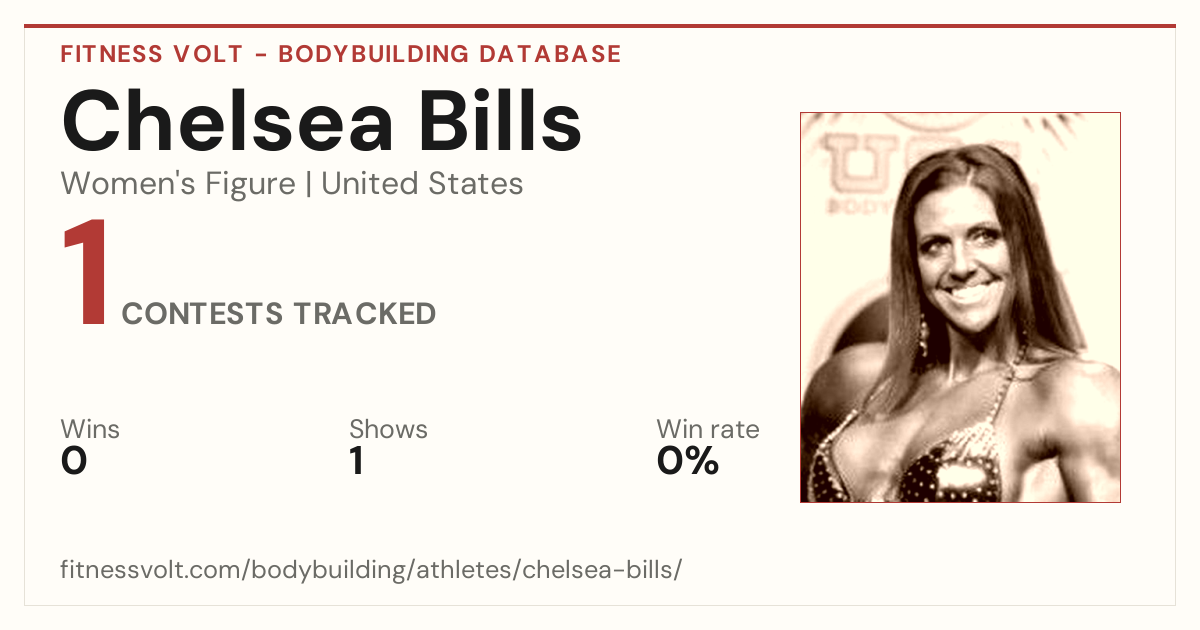This screenshot has width=1200, height=630.
Task: Click the United States country text
Action: [422, 184]
